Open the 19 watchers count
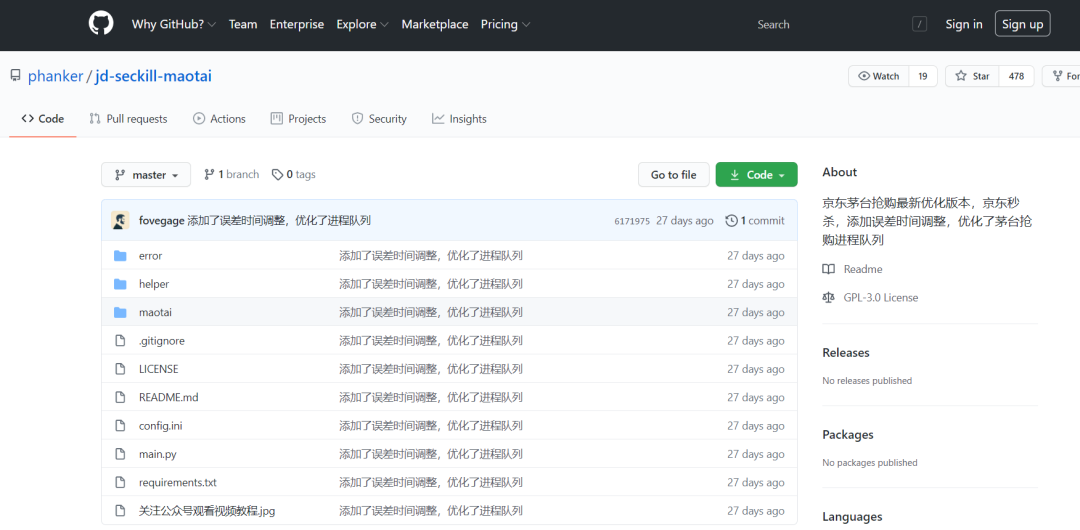This screenshot has height=530, width=1080. coord(923,77)
